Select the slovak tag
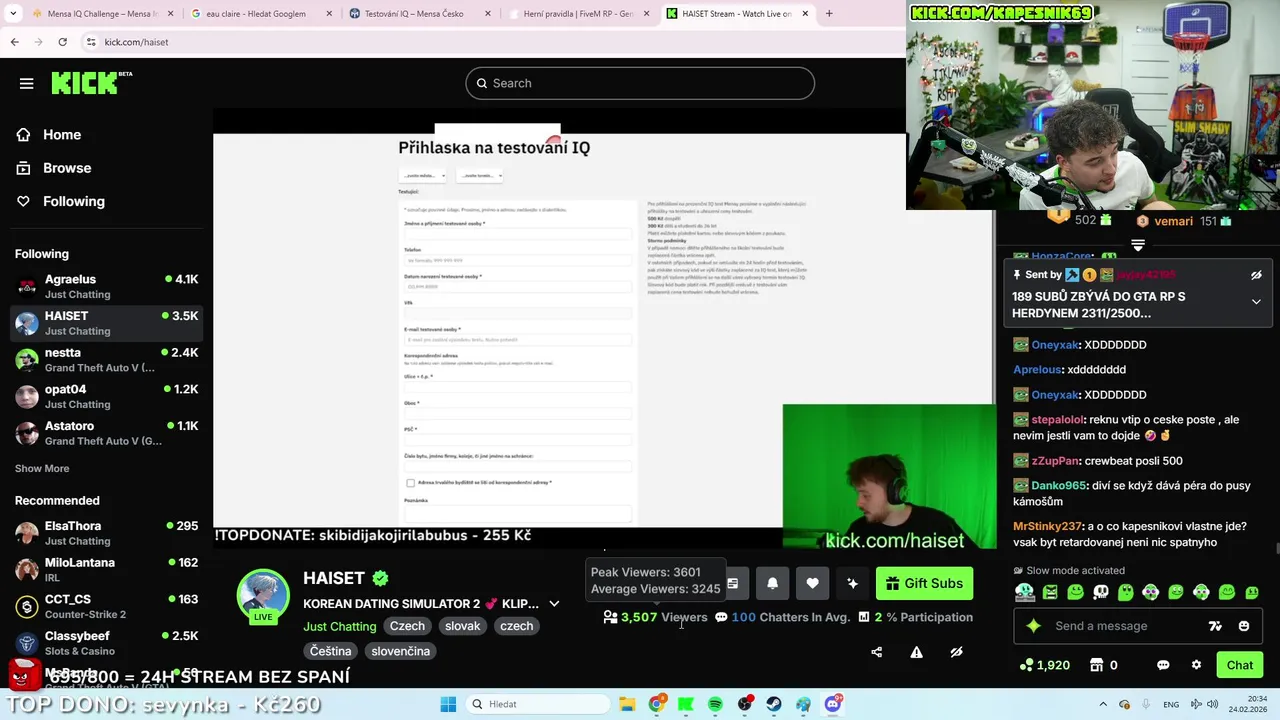This screenshot has height=720, width=1280. pyautogui.click(x=462, y=626)
